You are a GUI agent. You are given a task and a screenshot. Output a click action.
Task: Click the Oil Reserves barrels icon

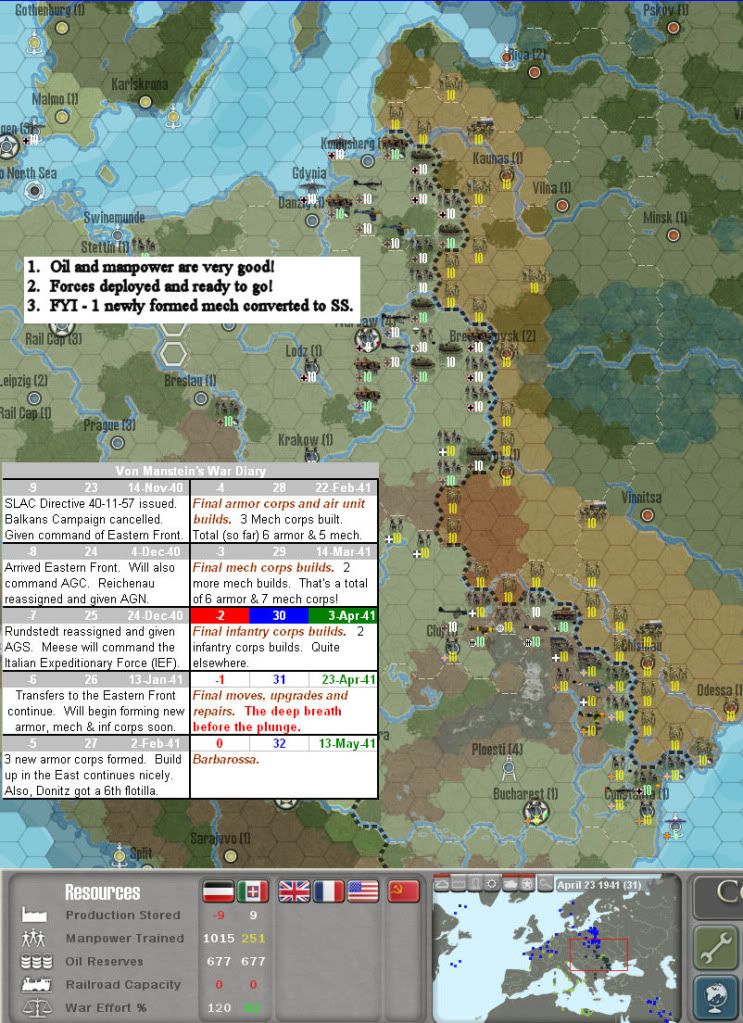pos(37,962)
